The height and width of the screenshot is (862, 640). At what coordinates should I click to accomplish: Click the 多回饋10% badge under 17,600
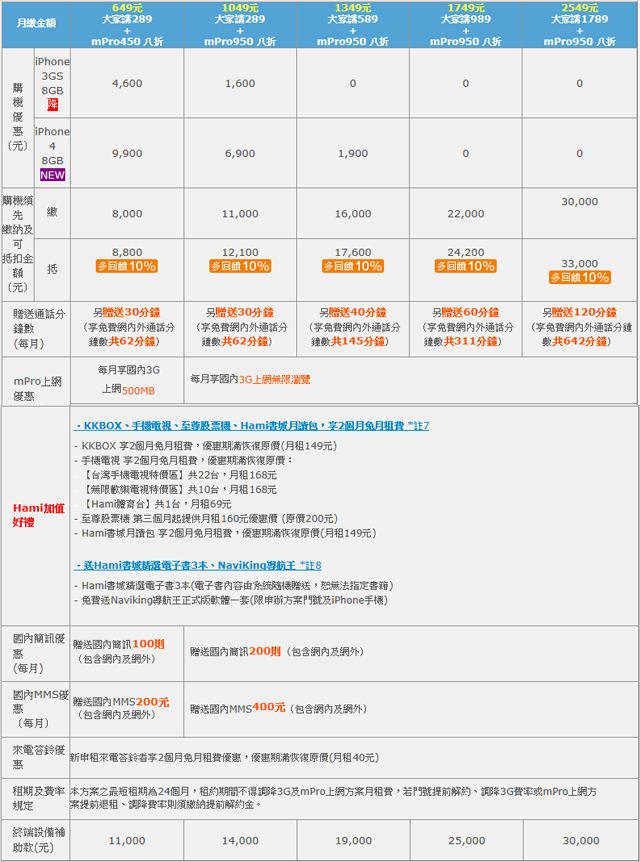coord(352,266)
